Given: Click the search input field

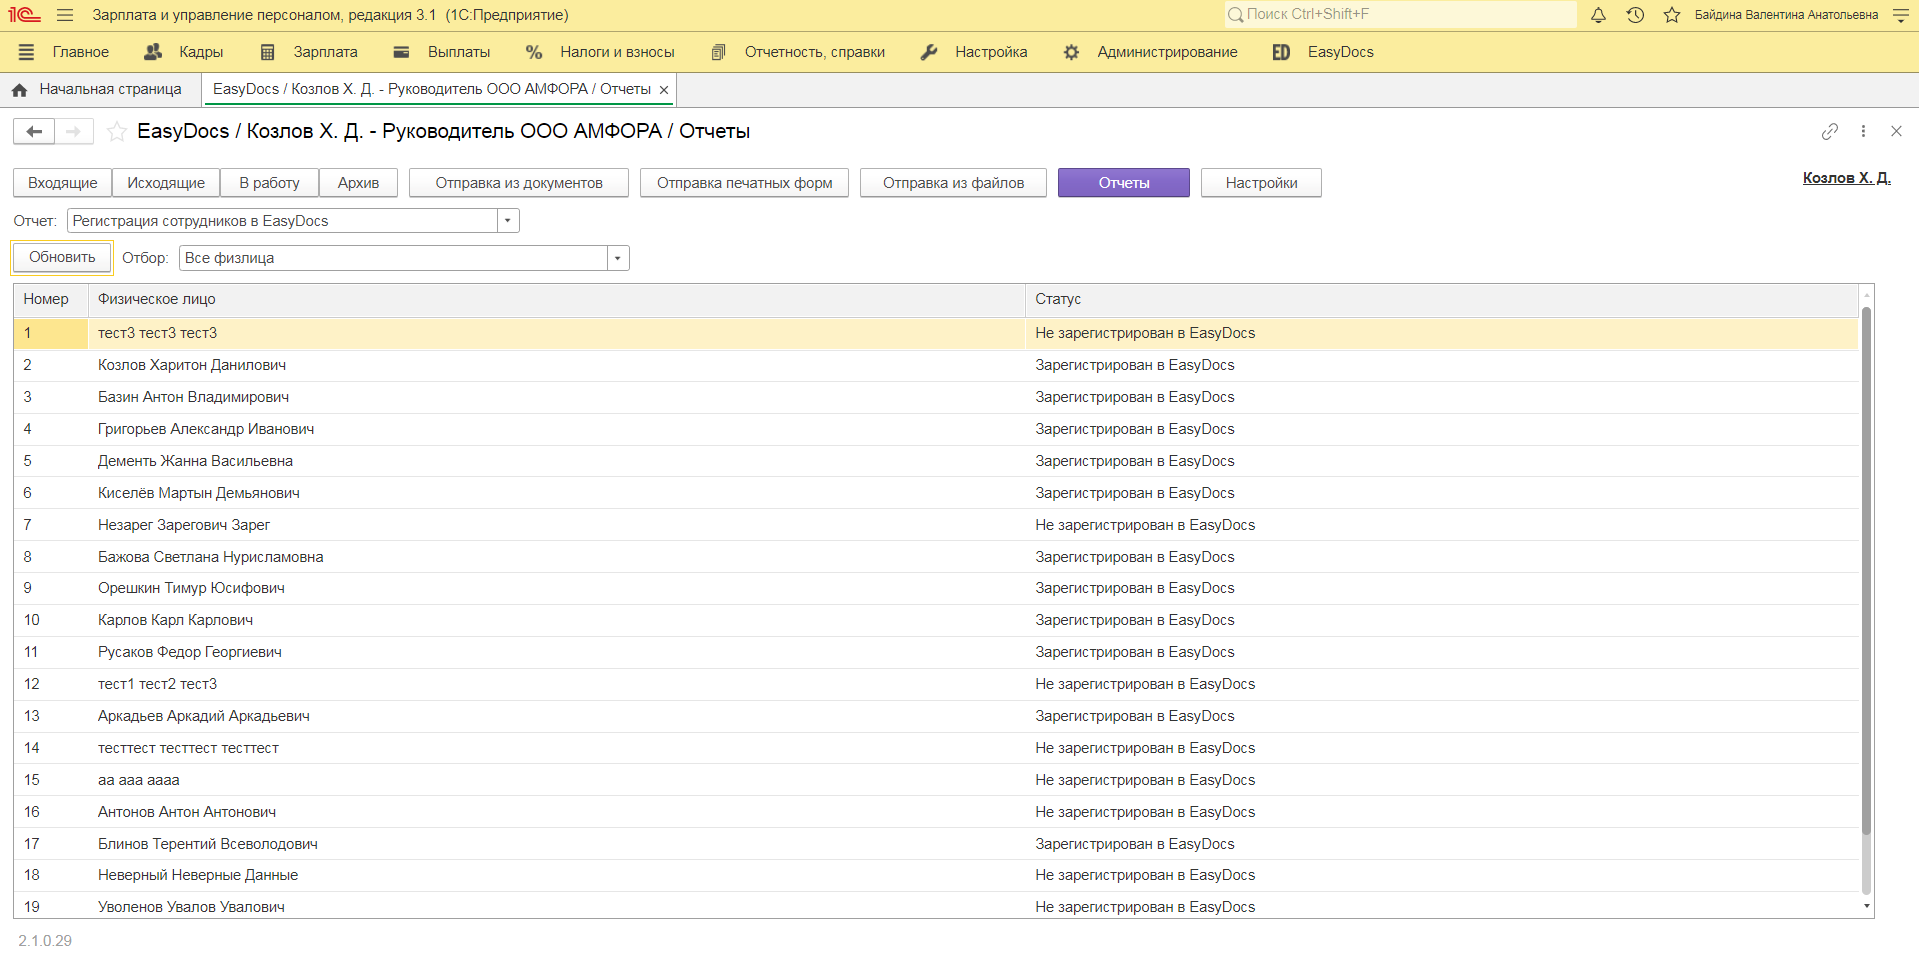Looking at the screenshot, I should coord(1400,15).
